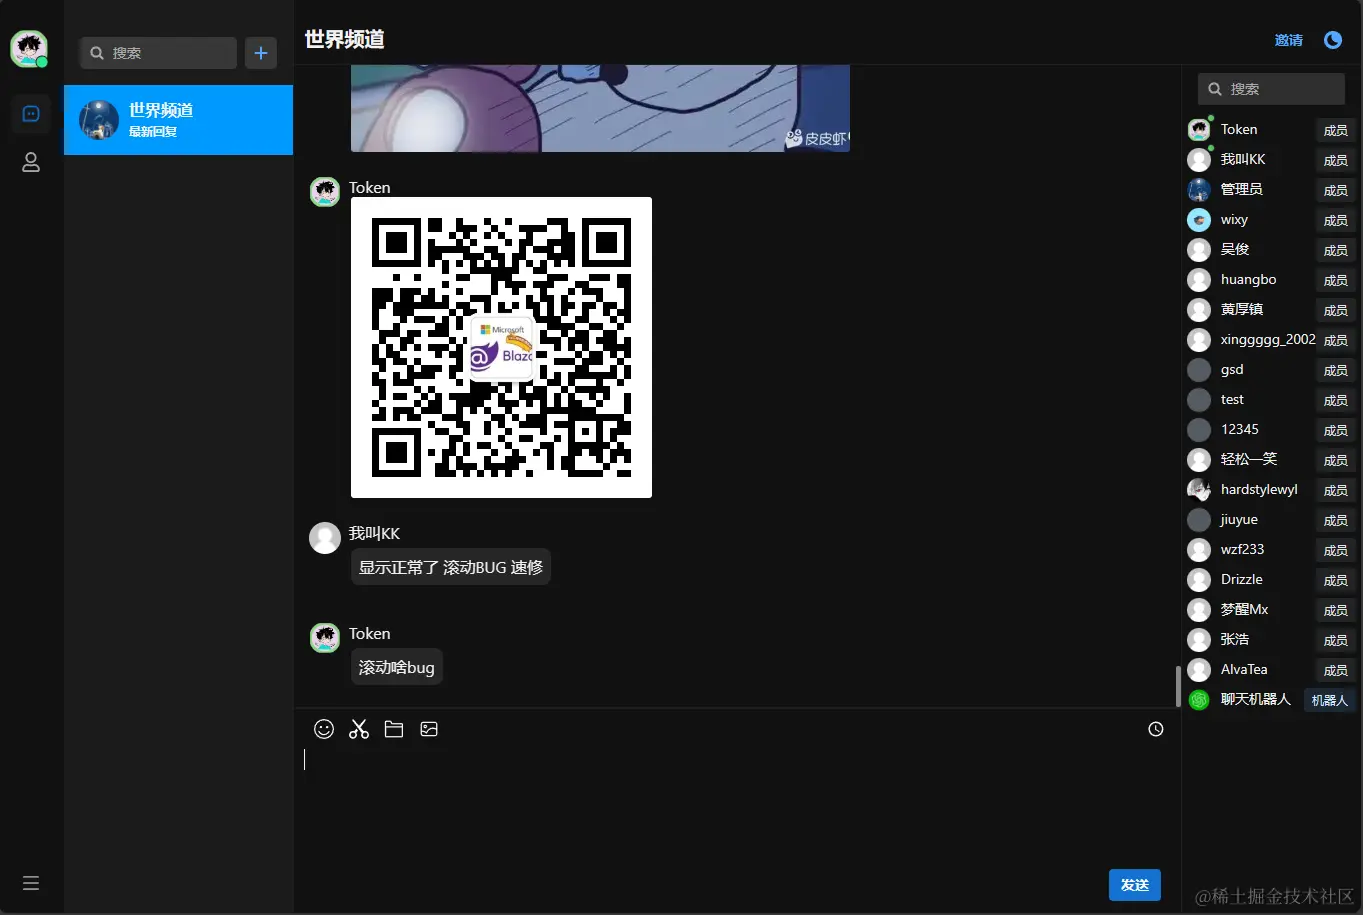This screenshot has height=915, width=1363.
Task: Click the 发送 send button
Action: (1135, 885)
